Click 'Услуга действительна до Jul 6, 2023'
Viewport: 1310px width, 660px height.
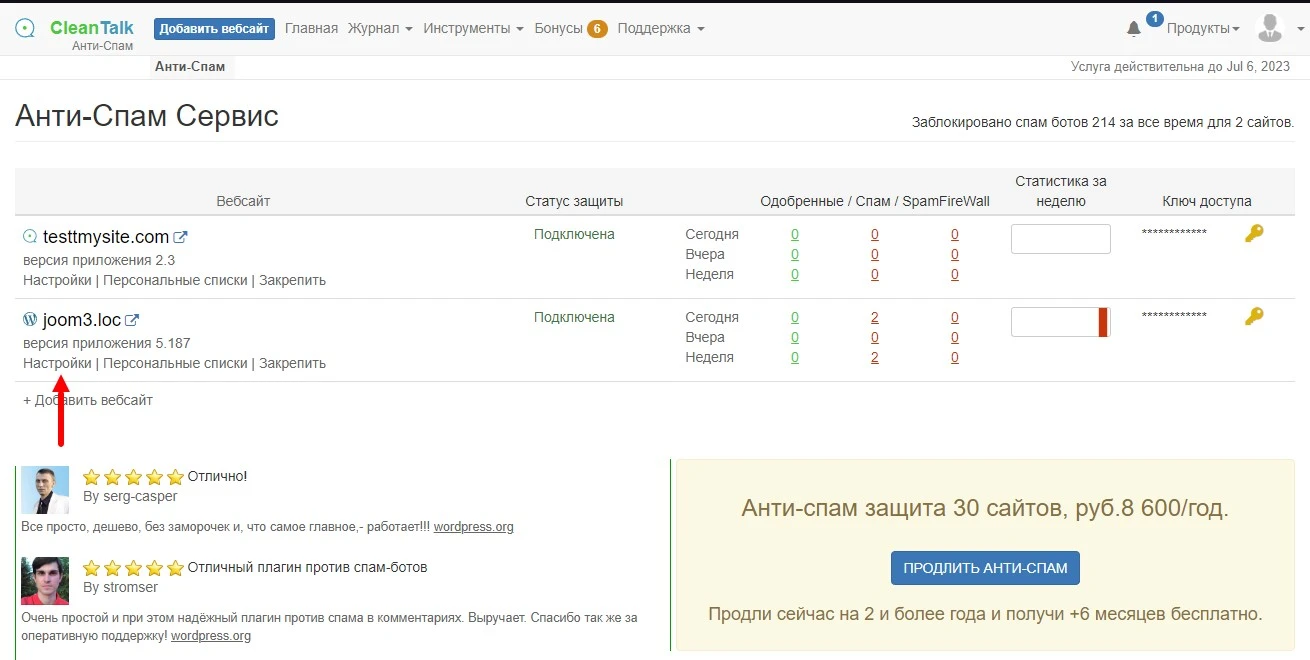tap(1181, 67)
